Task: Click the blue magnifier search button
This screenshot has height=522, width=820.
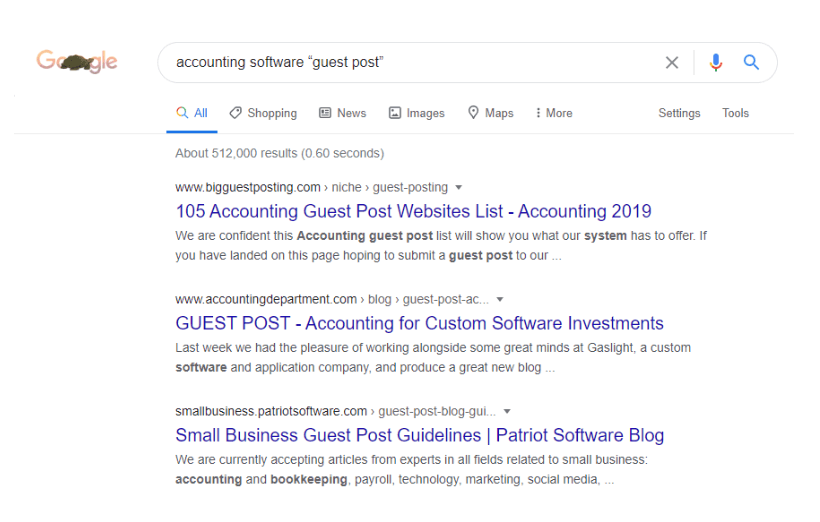Action: pos(751,62)
